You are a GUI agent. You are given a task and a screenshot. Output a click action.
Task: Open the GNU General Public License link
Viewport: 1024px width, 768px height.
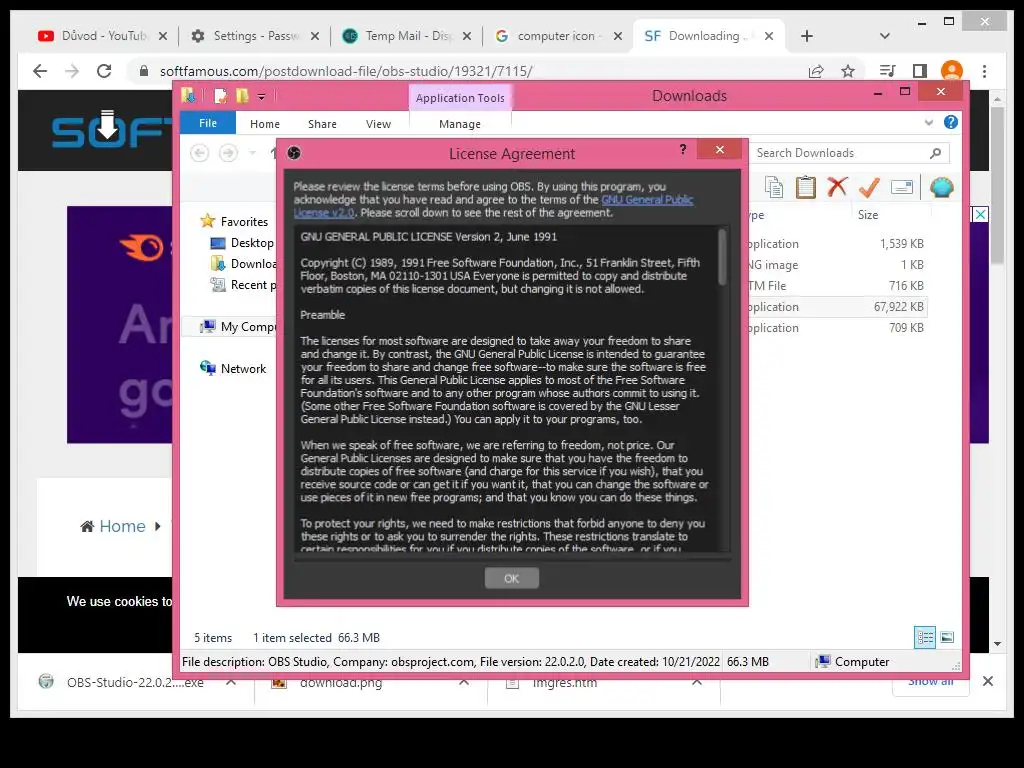click(647, 200)
